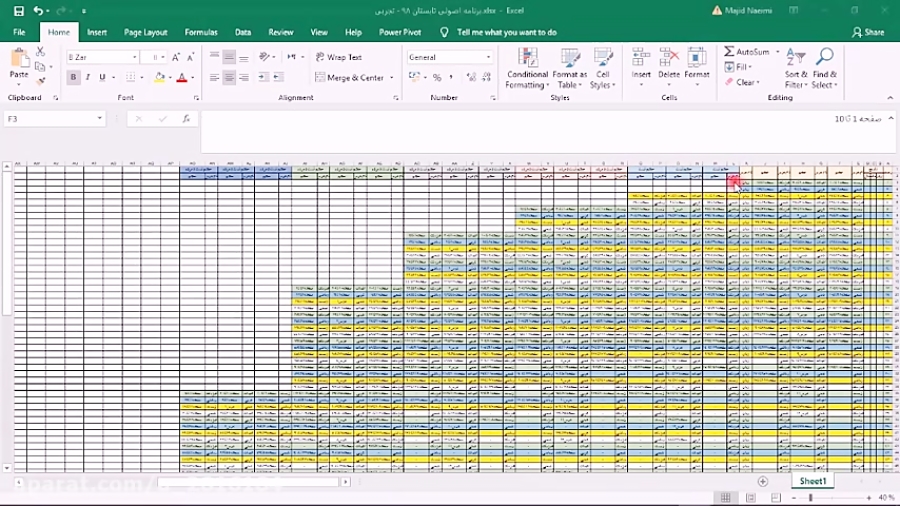
Task: Open the File tab
Action: tap(19, 32)
